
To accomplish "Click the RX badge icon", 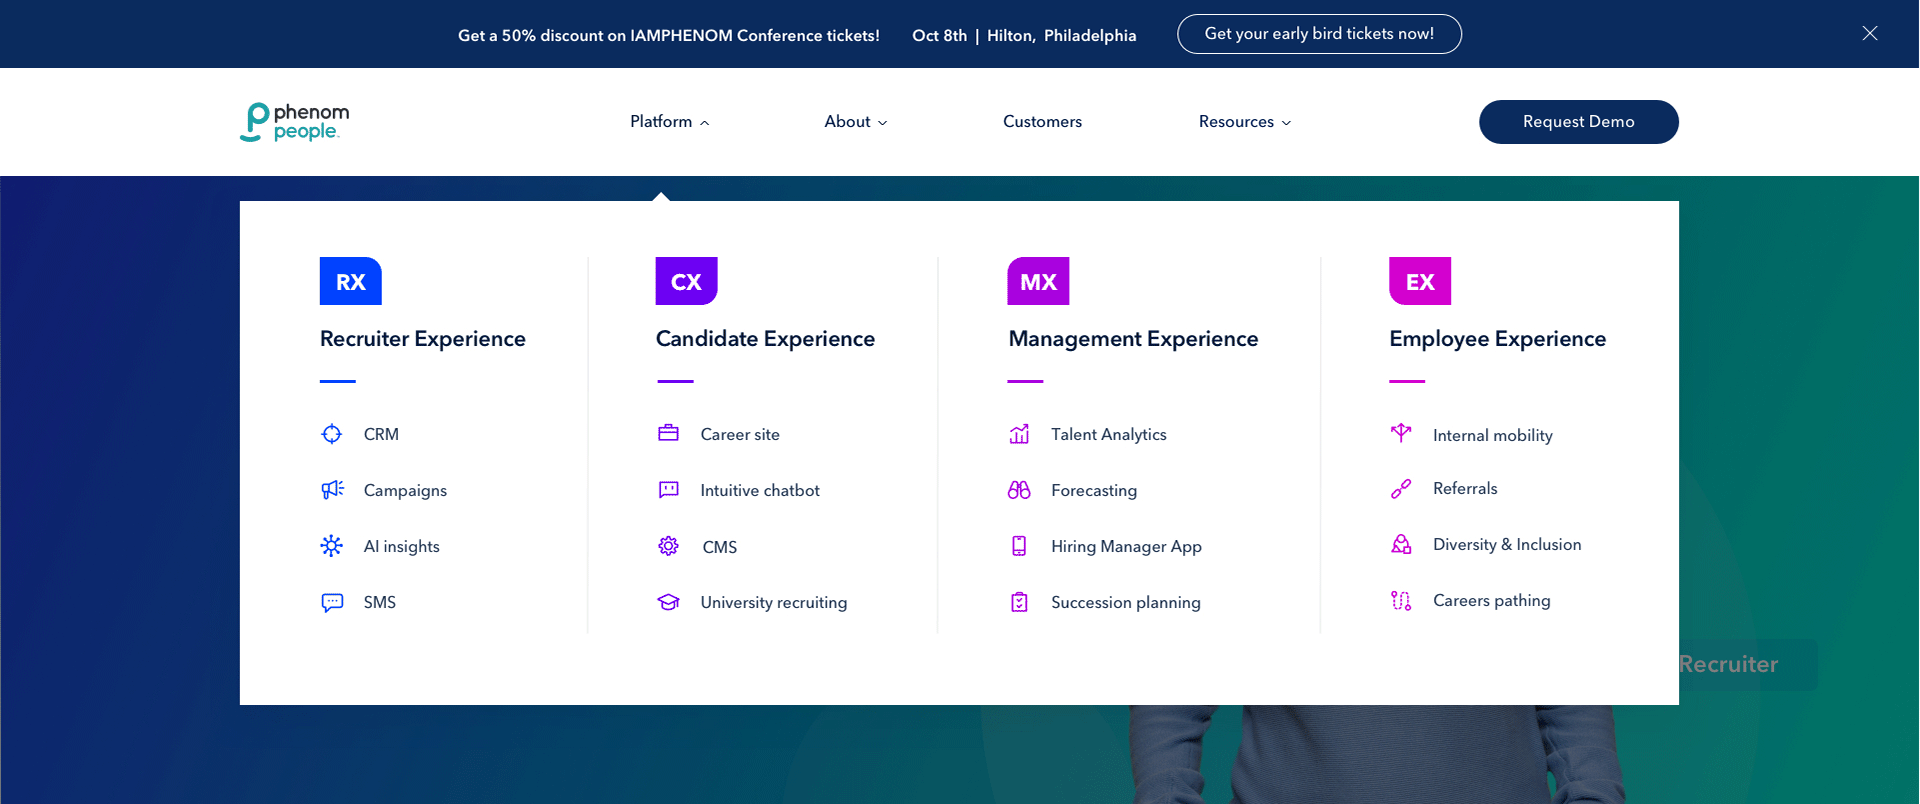I will point(351,281).
